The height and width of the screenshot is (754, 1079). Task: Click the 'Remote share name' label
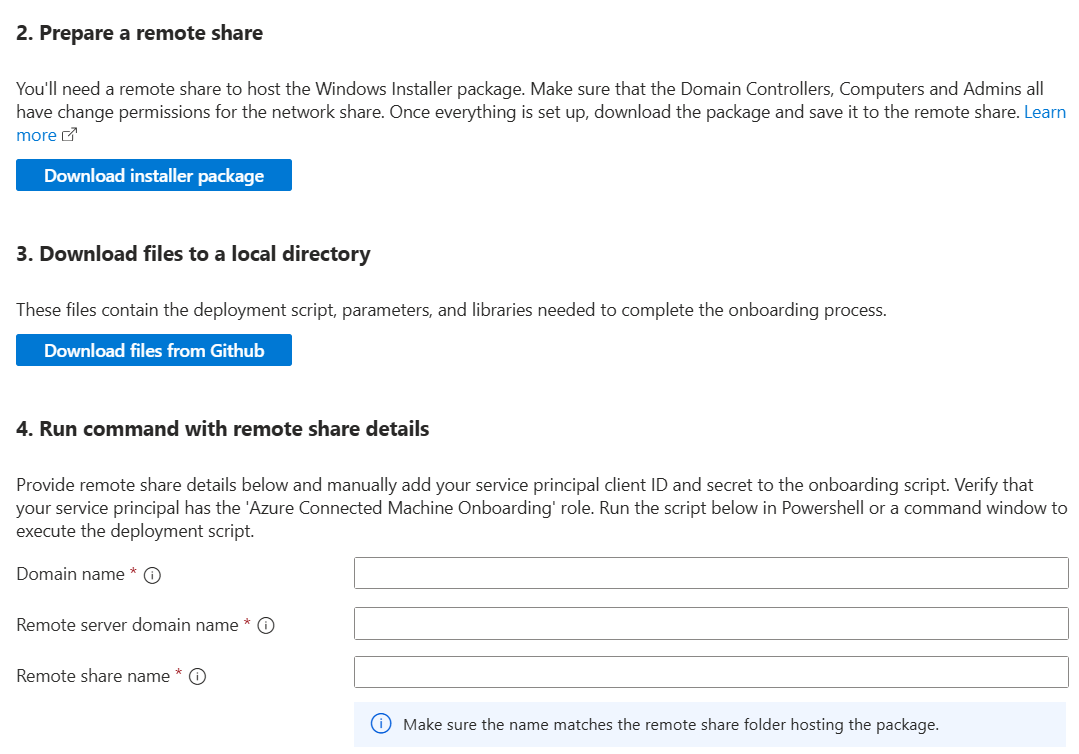(x=93, y=676)
